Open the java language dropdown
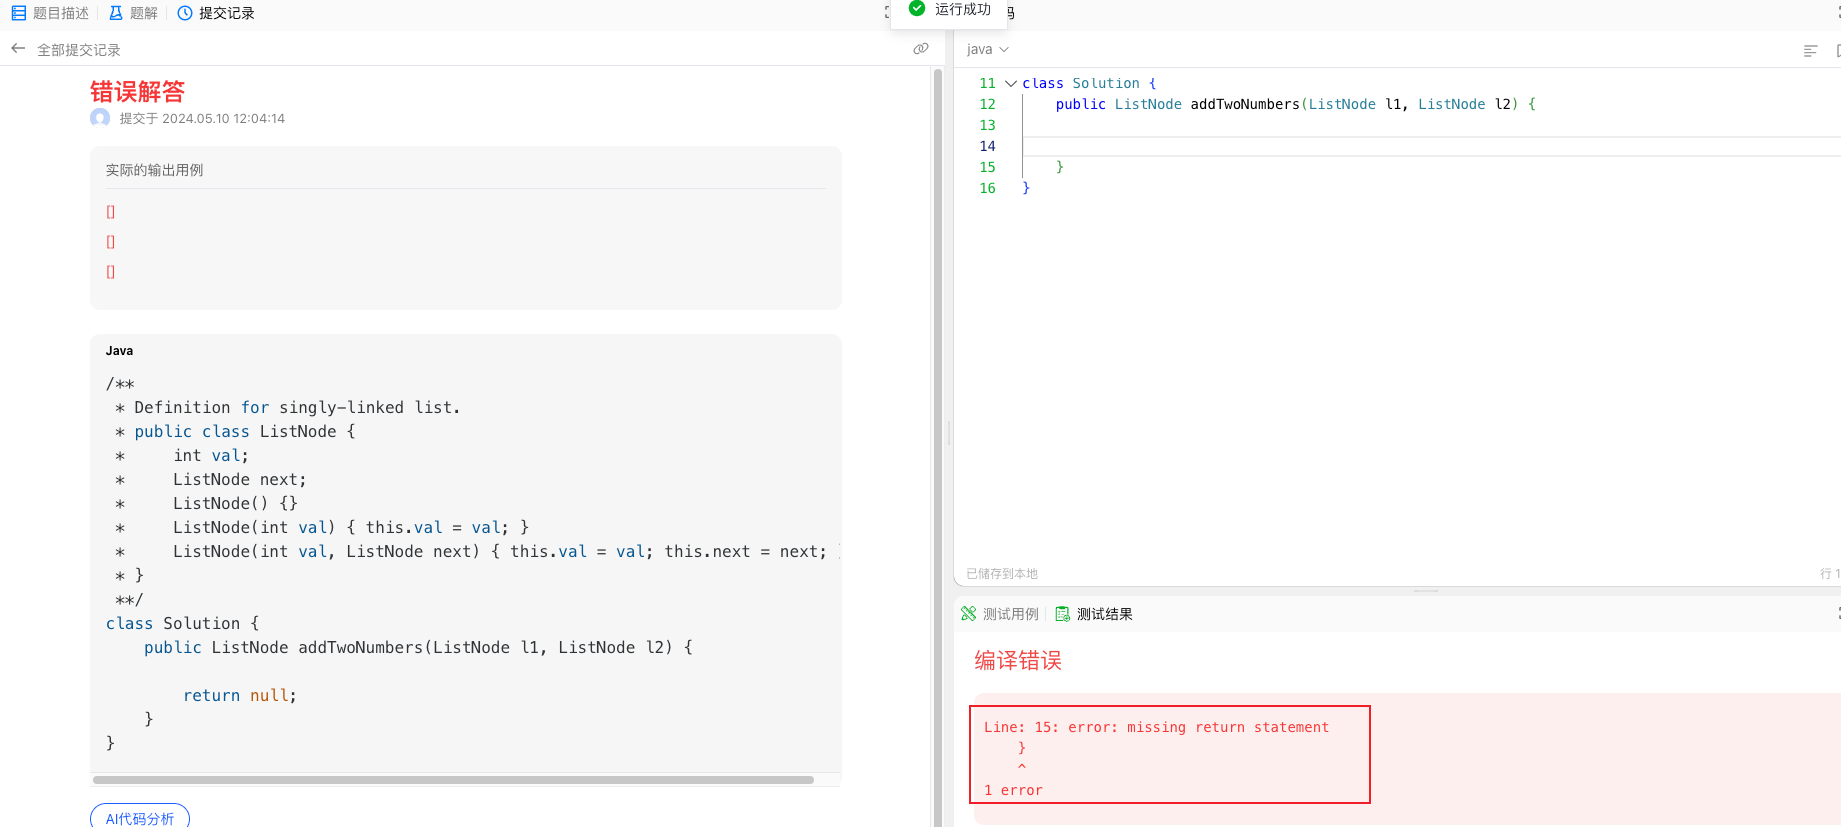The height and width of the screenshot is (827, 1841). click(x=988, y=49)
